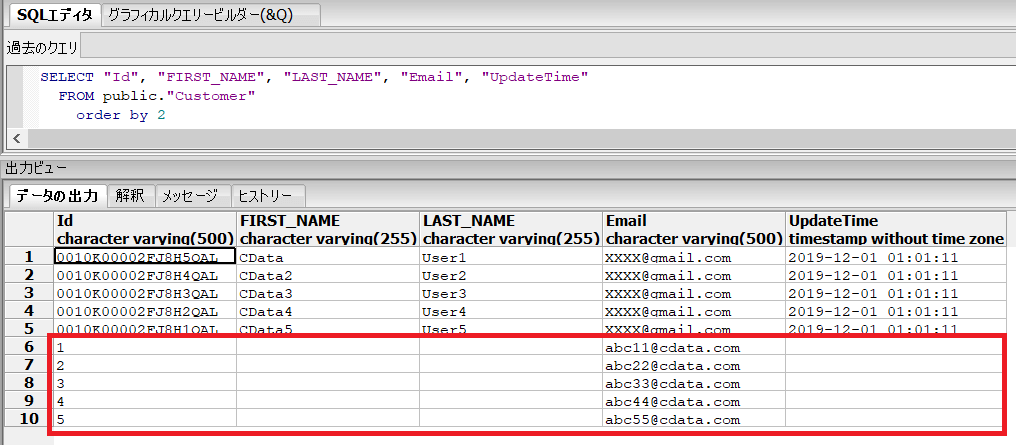Image resolution: width=1016 pixels, height=445 pixels.
Task: Click the SELECT line in the SQL editor
Action: (314, 77)
